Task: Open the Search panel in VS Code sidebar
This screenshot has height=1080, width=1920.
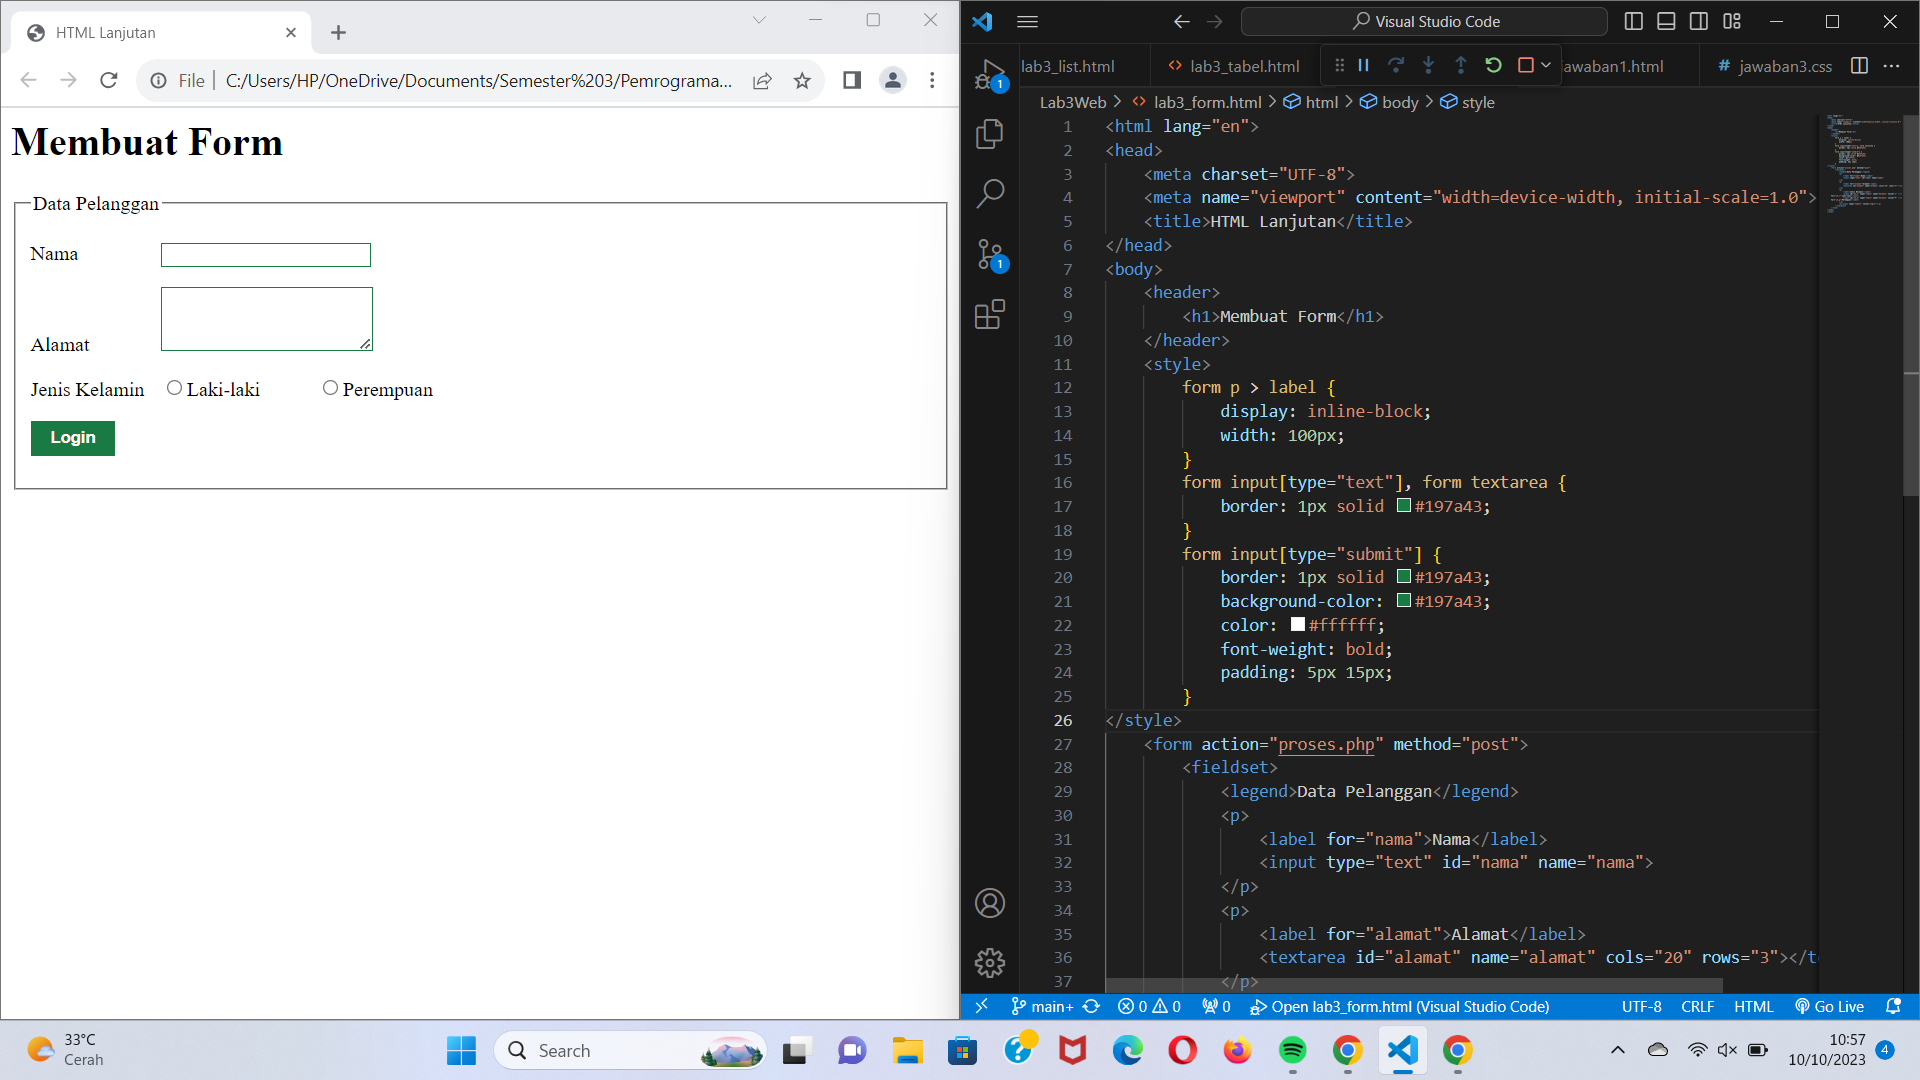Action: pos(990,193)
